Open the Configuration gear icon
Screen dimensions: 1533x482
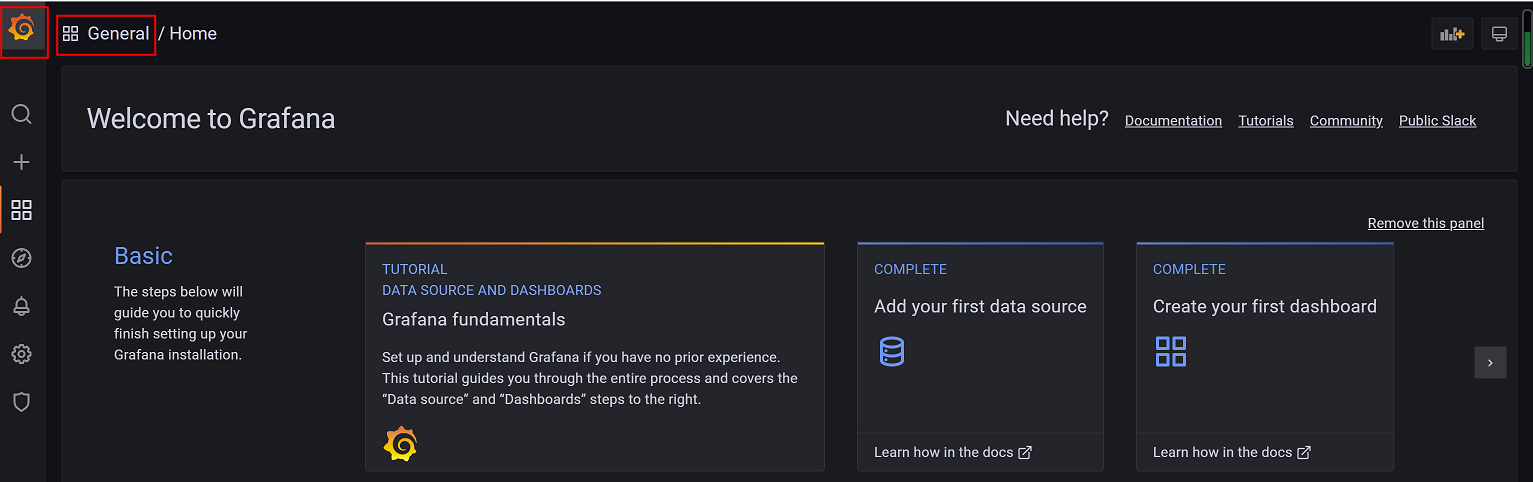[x=21, y=354]
